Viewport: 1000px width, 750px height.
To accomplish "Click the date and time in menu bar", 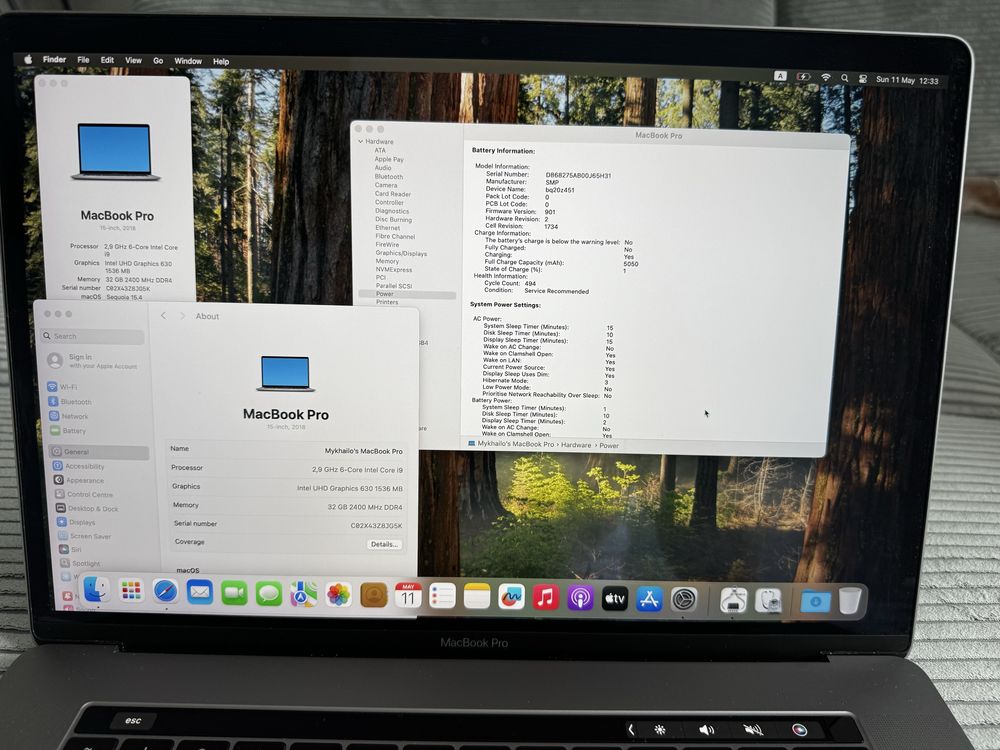I will click(x=907, y=80).
